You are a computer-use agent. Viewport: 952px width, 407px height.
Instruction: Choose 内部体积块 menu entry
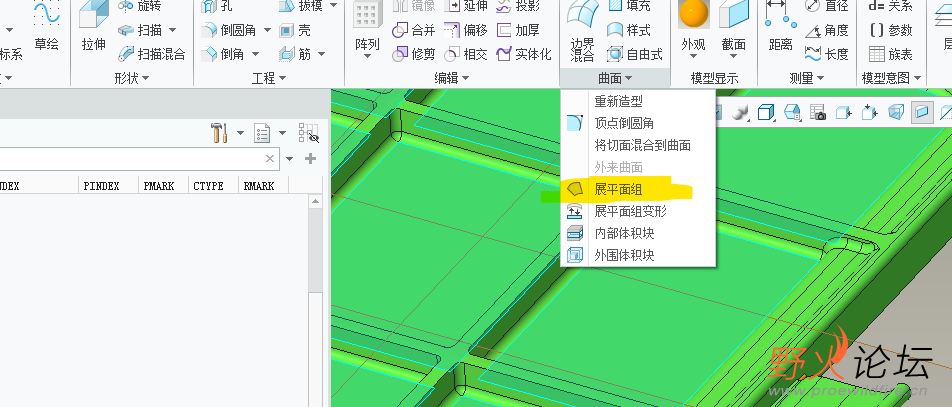[638, 233]
